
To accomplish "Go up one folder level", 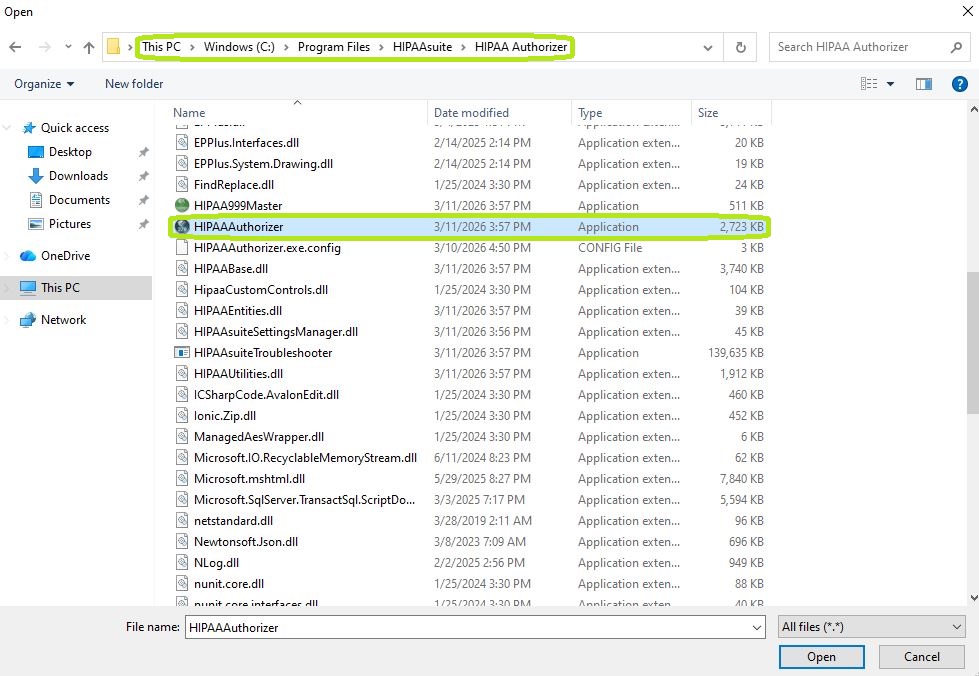I will click(x=89, y=47).
